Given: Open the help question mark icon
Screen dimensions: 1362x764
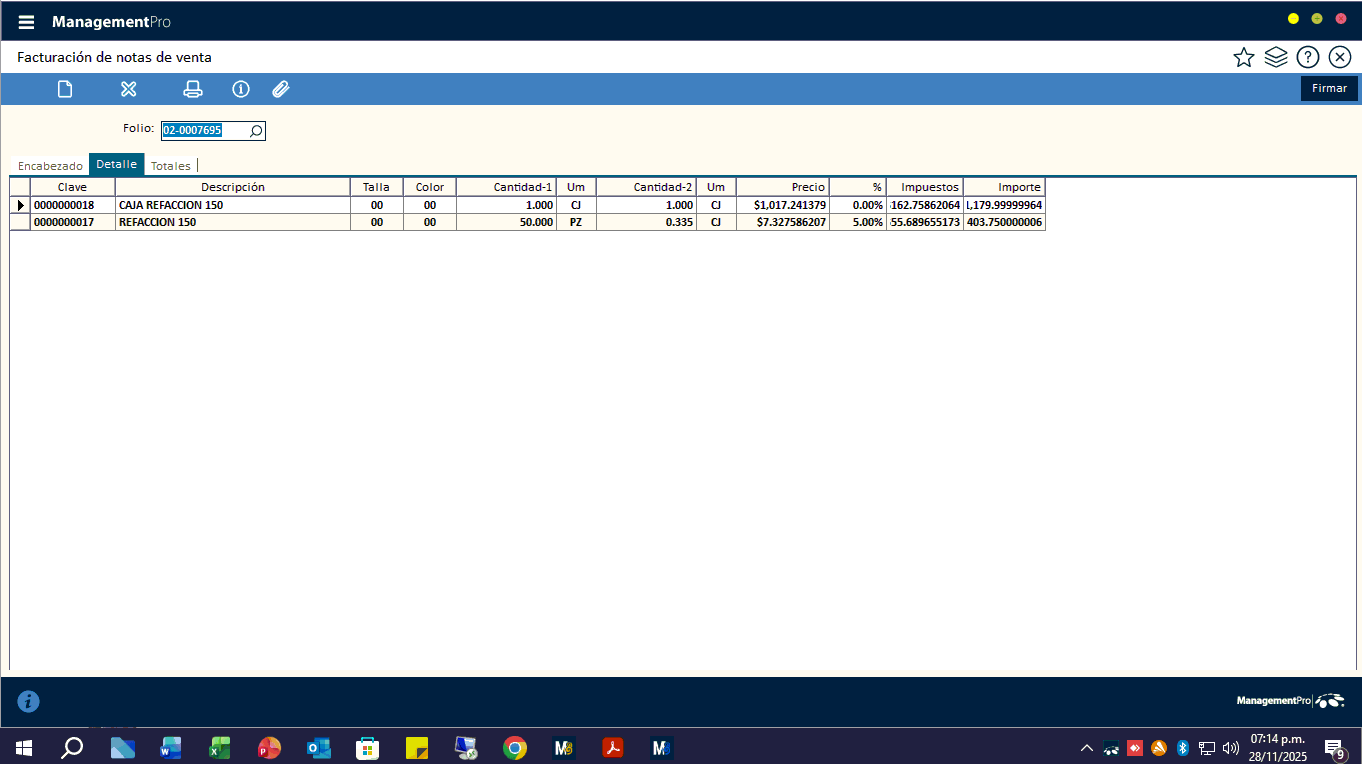Looking at the screenshot, I should pos(1307,58).
